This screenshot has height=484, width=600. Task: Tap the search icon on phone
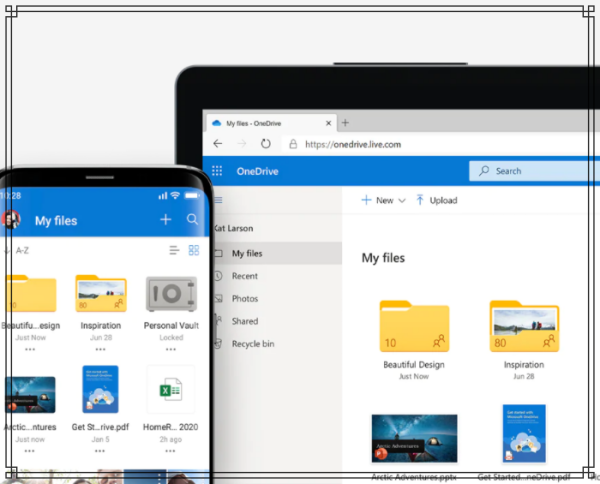pos(192,219)
